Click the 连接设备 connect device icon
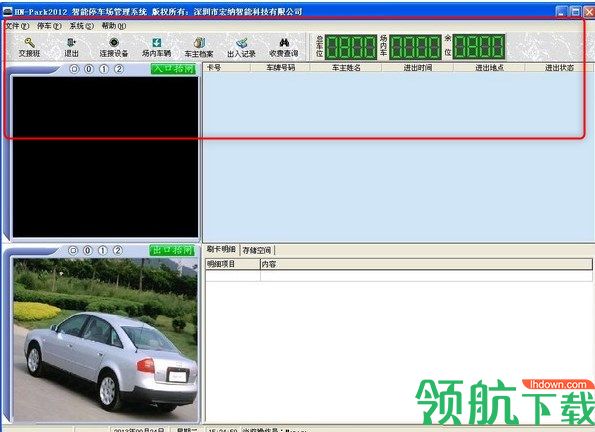The width and height of the screenshot is (595, 432). [x=114, y=42]
